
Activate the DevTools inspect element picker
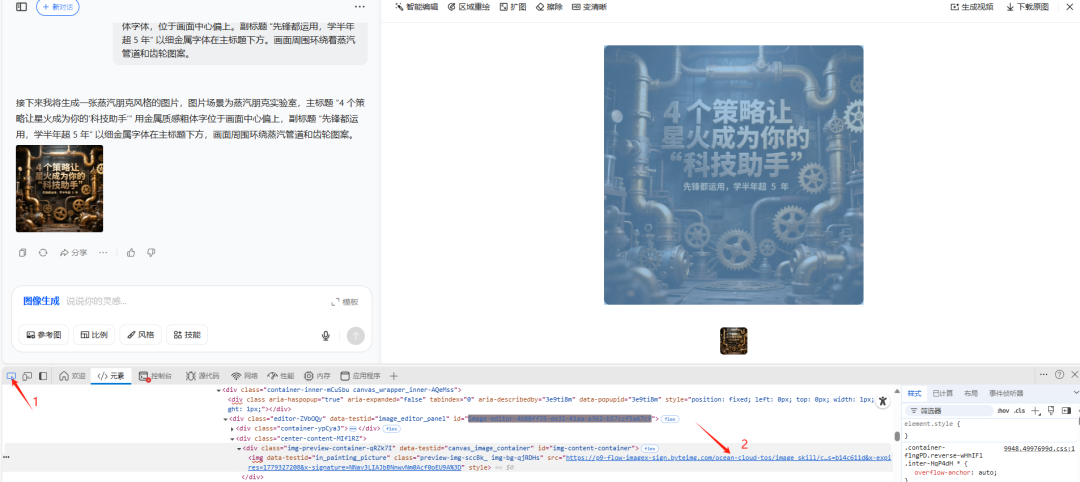[12, 376]
